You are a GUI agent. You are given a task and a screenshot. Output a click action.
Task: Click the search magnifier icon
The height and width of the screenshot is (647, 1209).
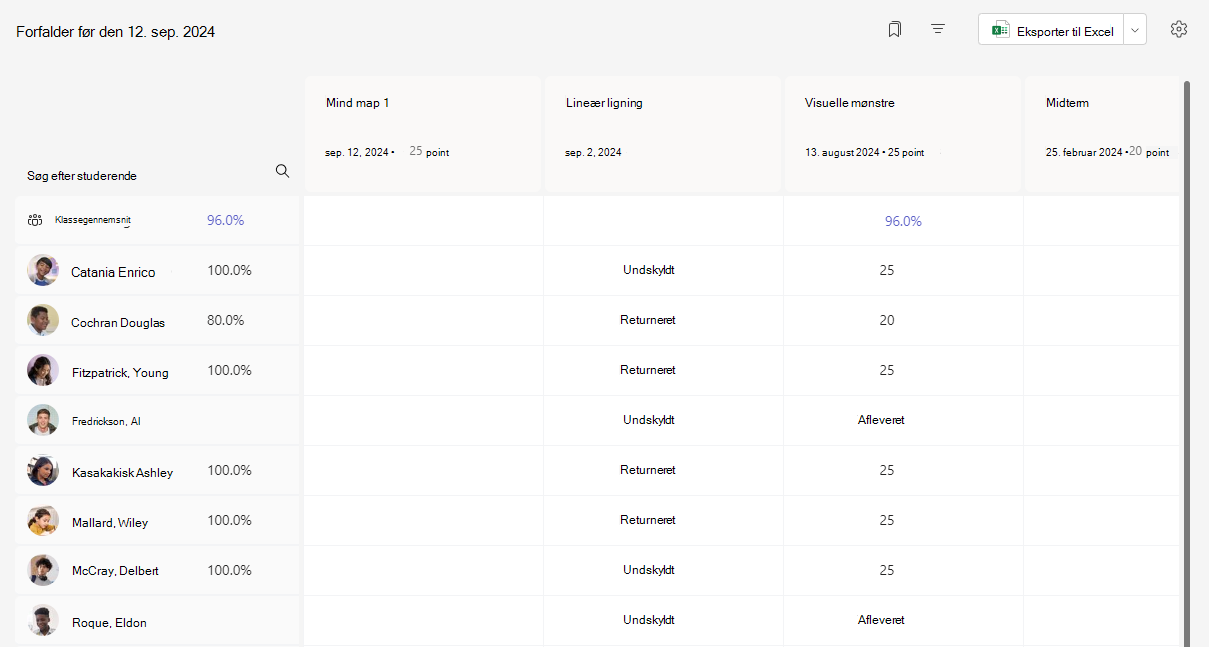click(x=282, y=171)
